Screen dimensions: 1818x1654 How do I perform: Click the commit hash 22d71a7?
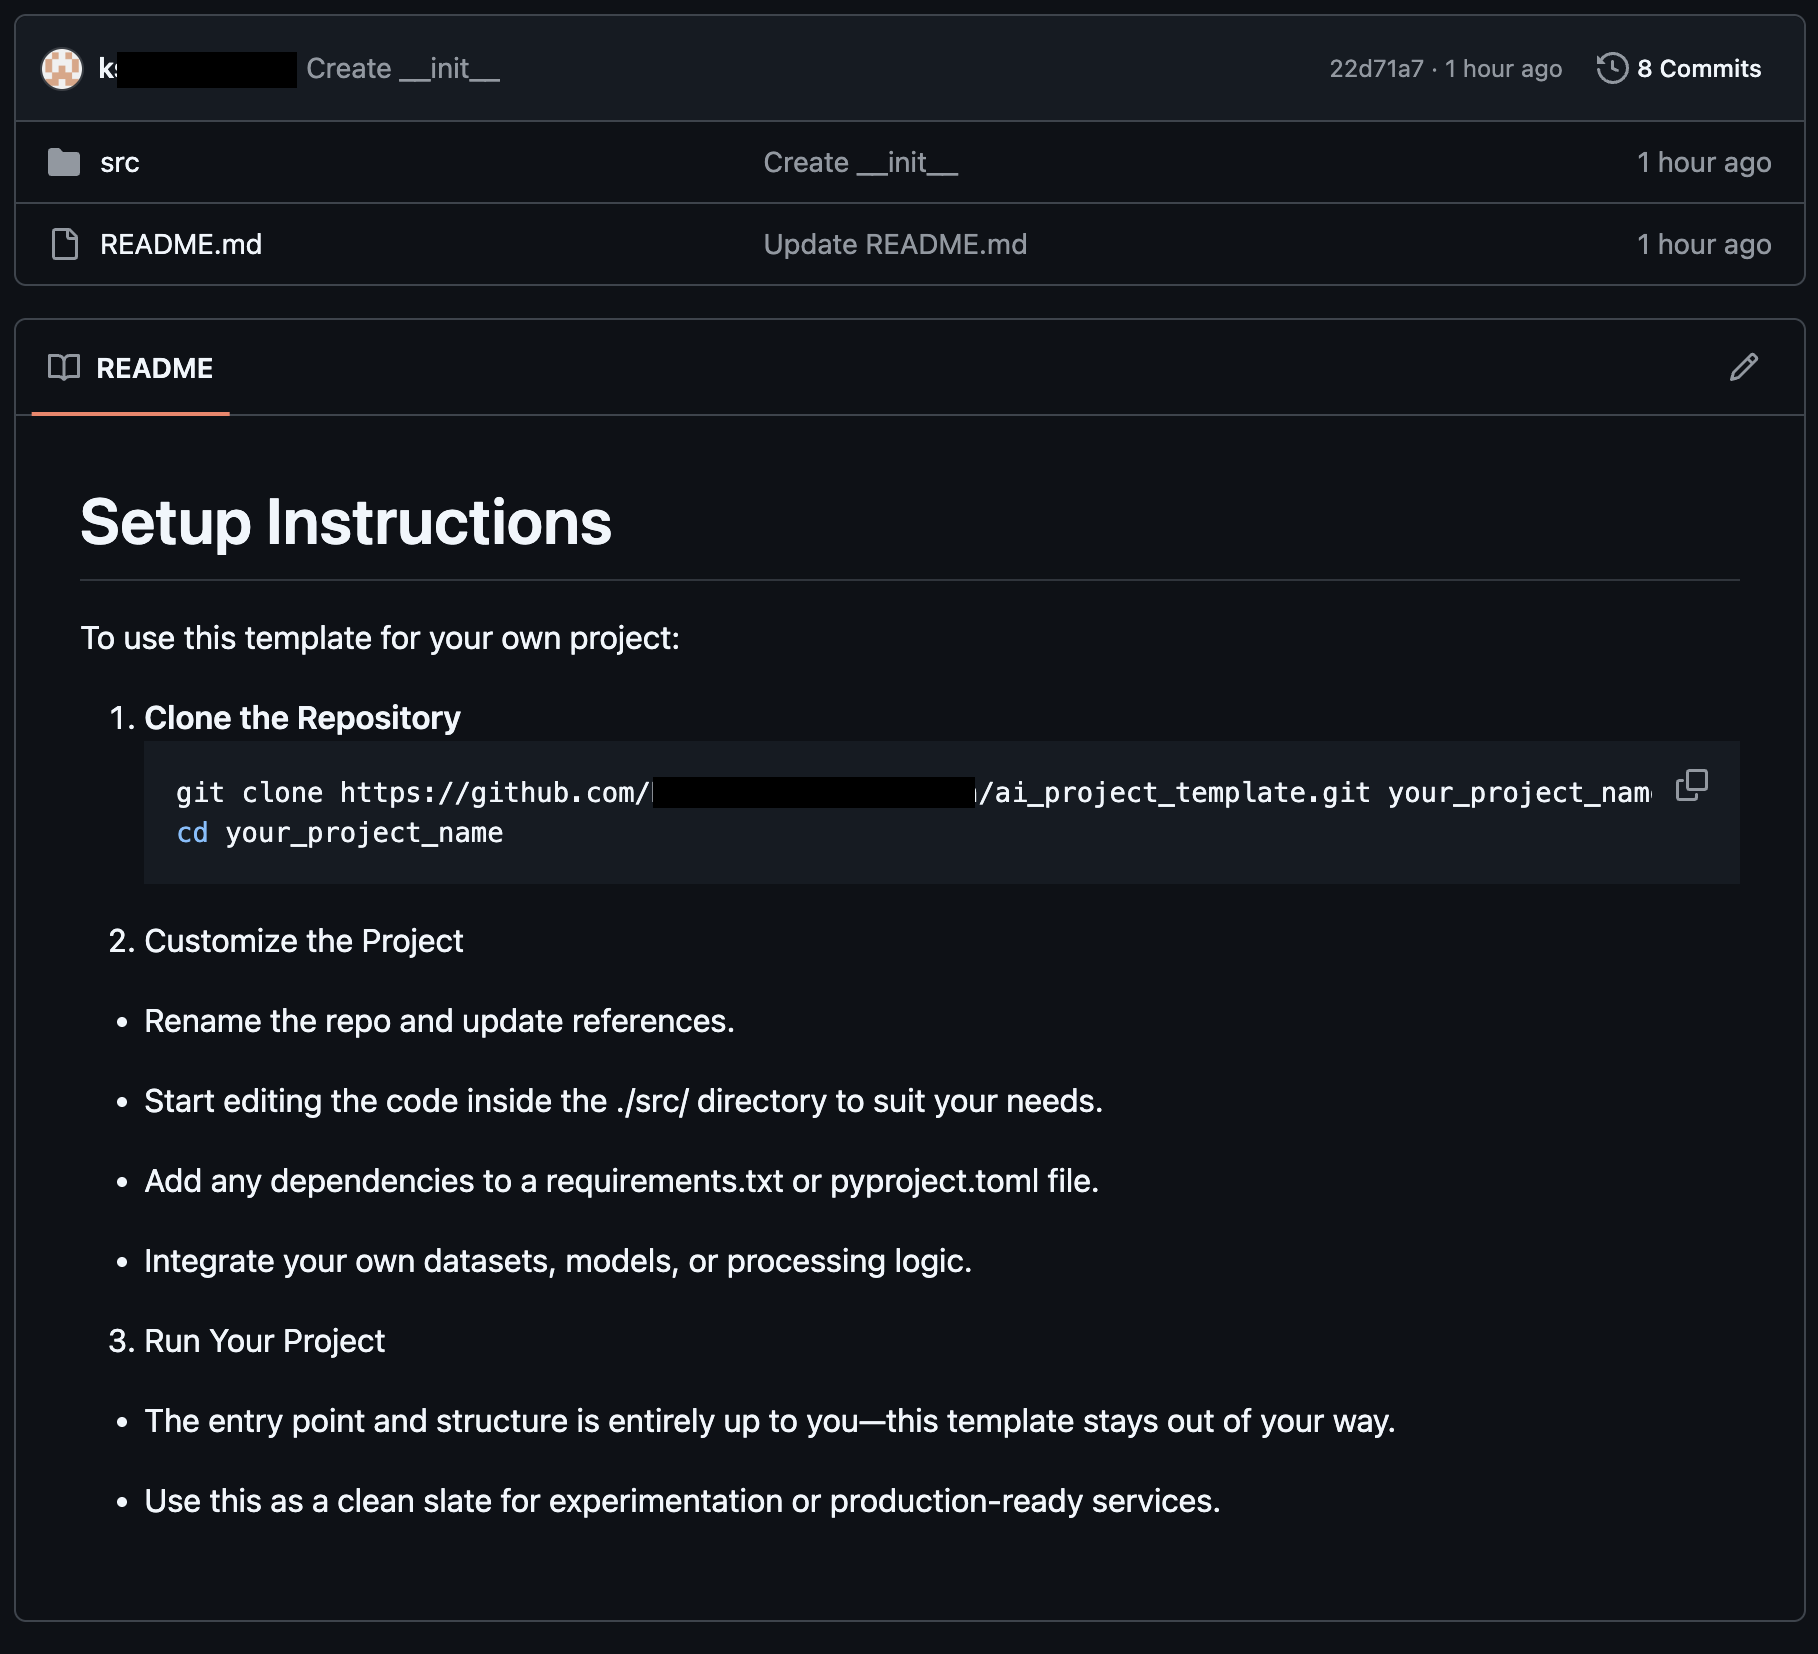pos(1376,68)
